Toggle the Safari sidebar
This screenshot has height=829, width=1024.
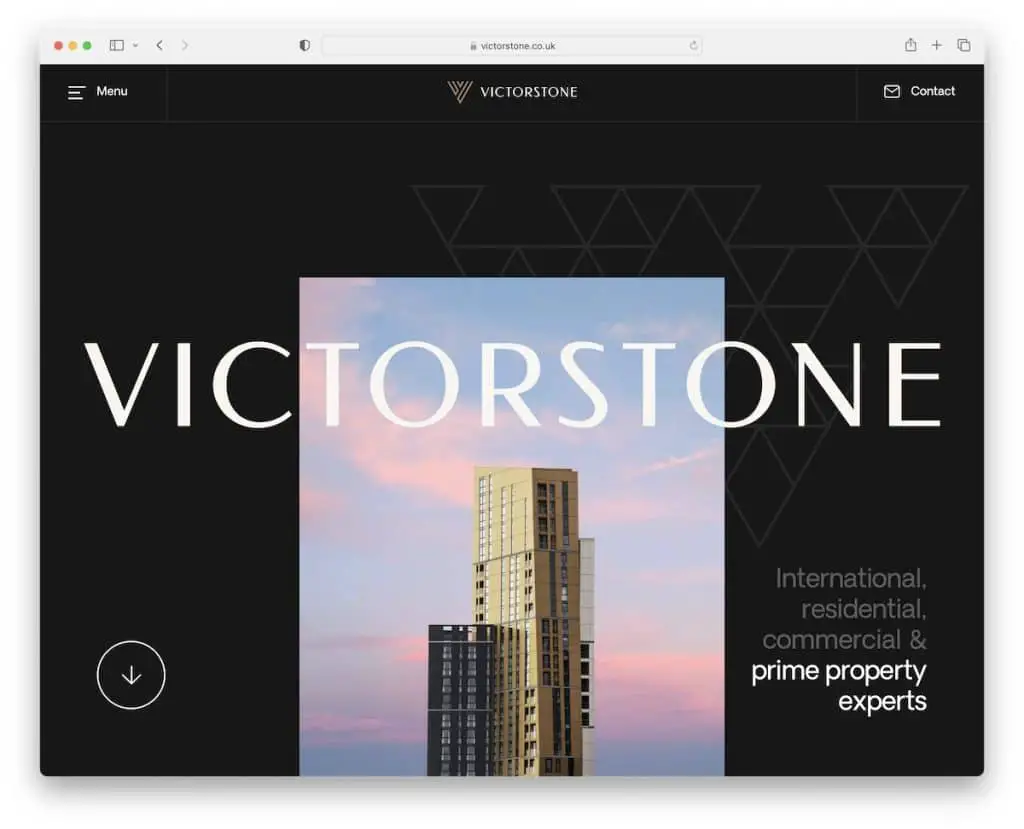(x=117, y=45)
